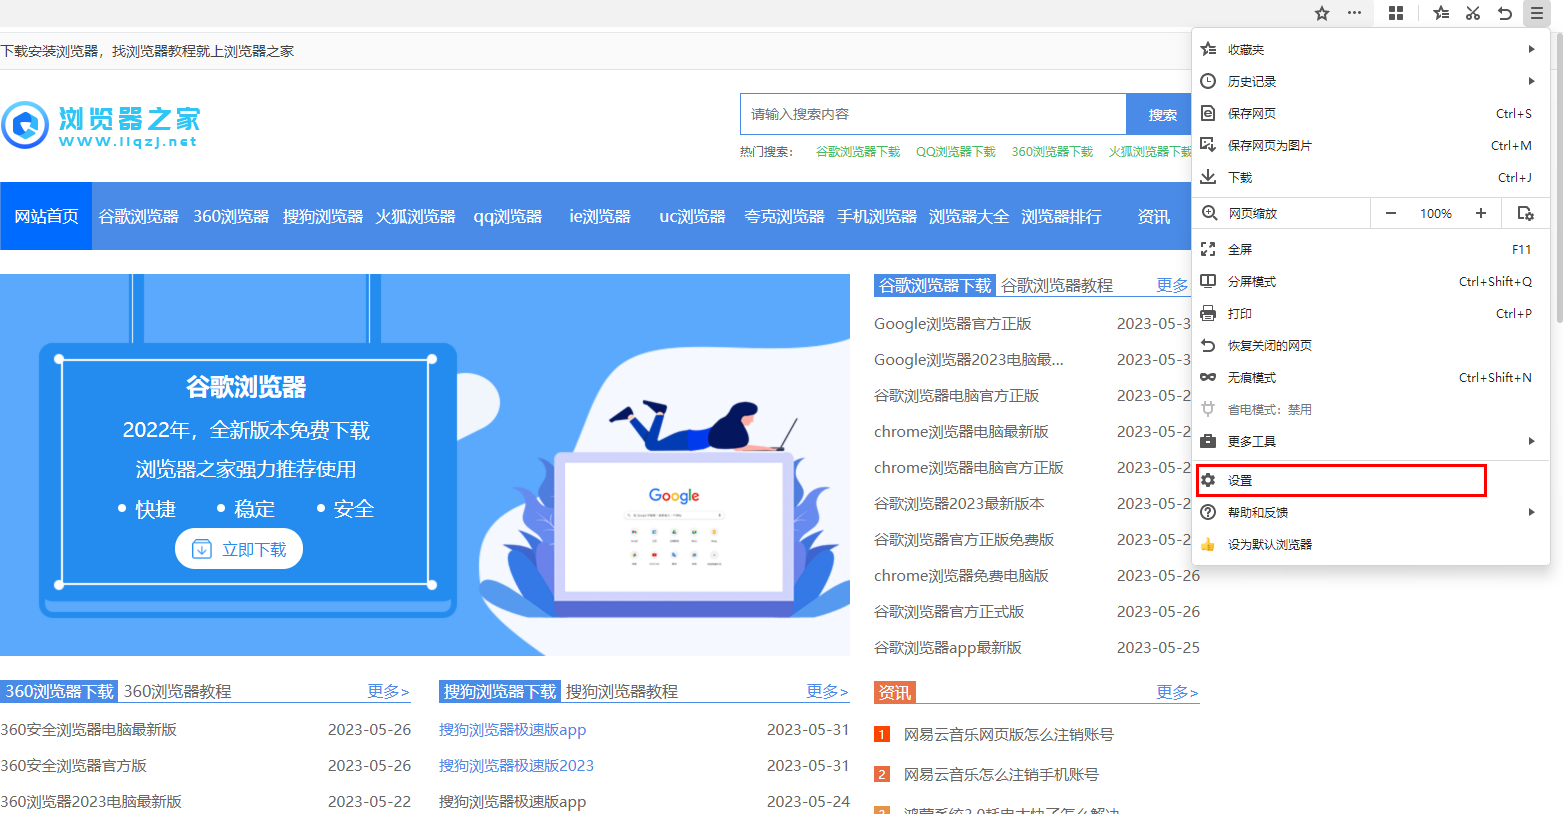Focus the 请输入搜索内容 search field
The height and width of the screenshot is (814, 1563).
[x=933, y=114]
